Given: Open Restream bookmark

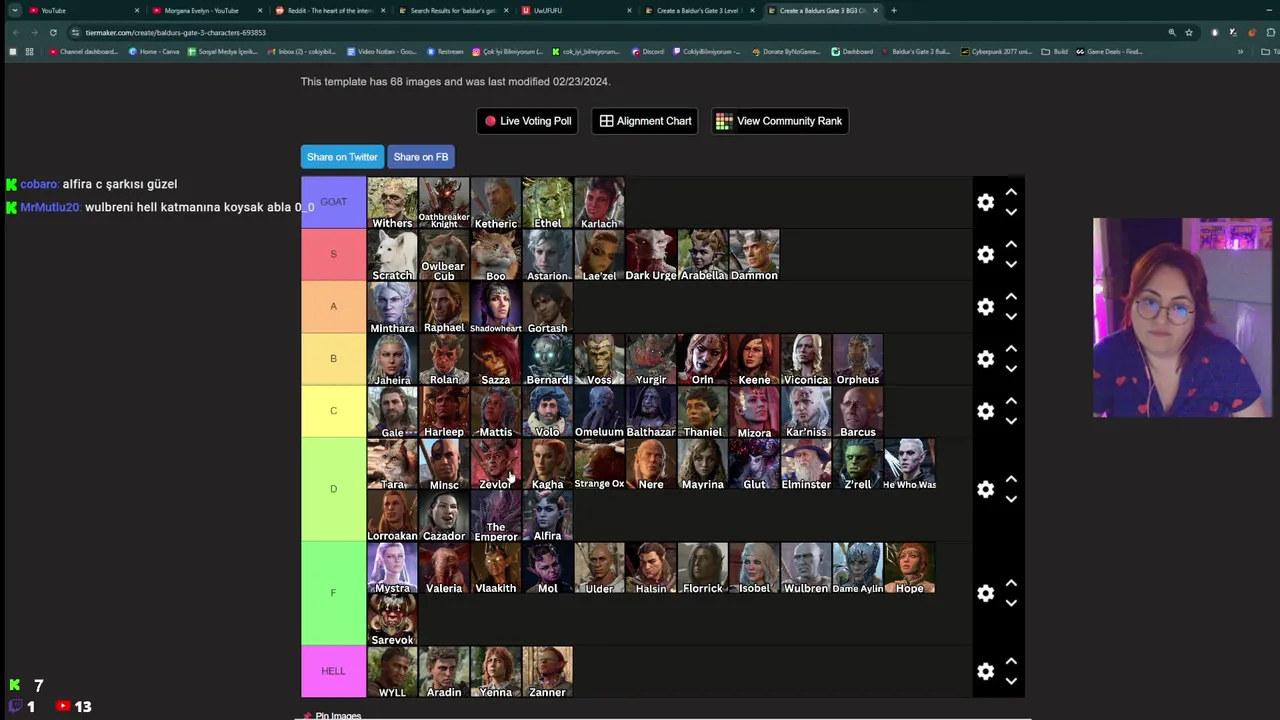Looking at the screenshot, I should [445, 51].
